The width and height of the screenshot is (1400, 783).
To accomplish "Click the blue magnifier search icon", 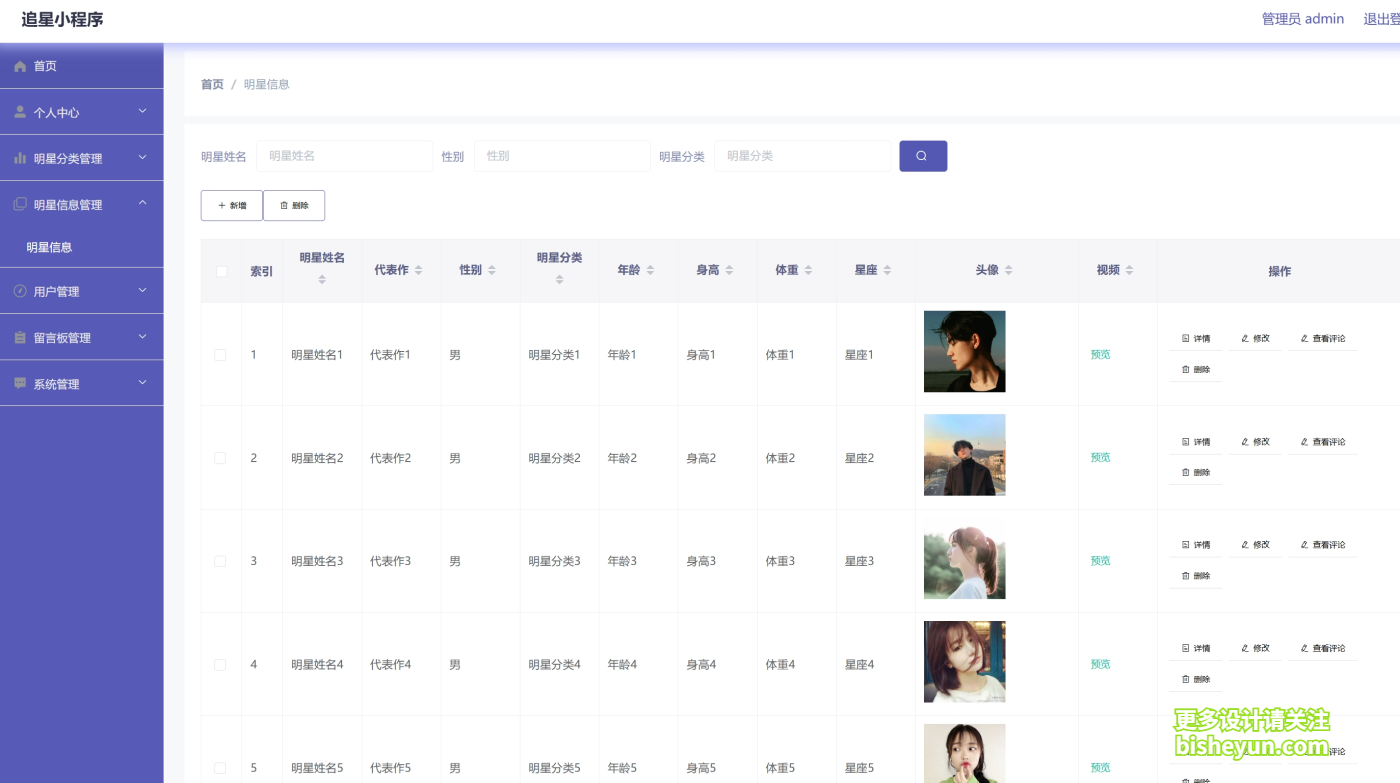I will tap(922, 155).
